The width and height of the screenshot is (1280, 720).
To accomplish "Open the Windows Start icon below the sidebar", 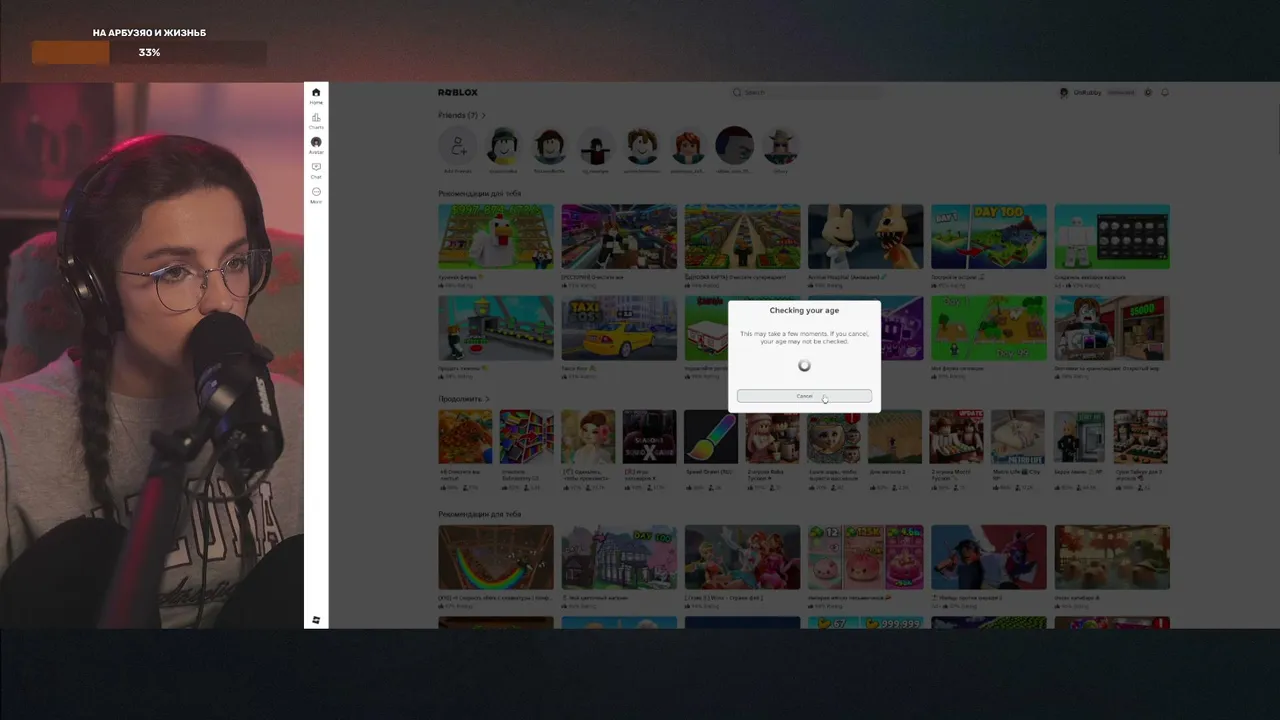I will 316,620.
